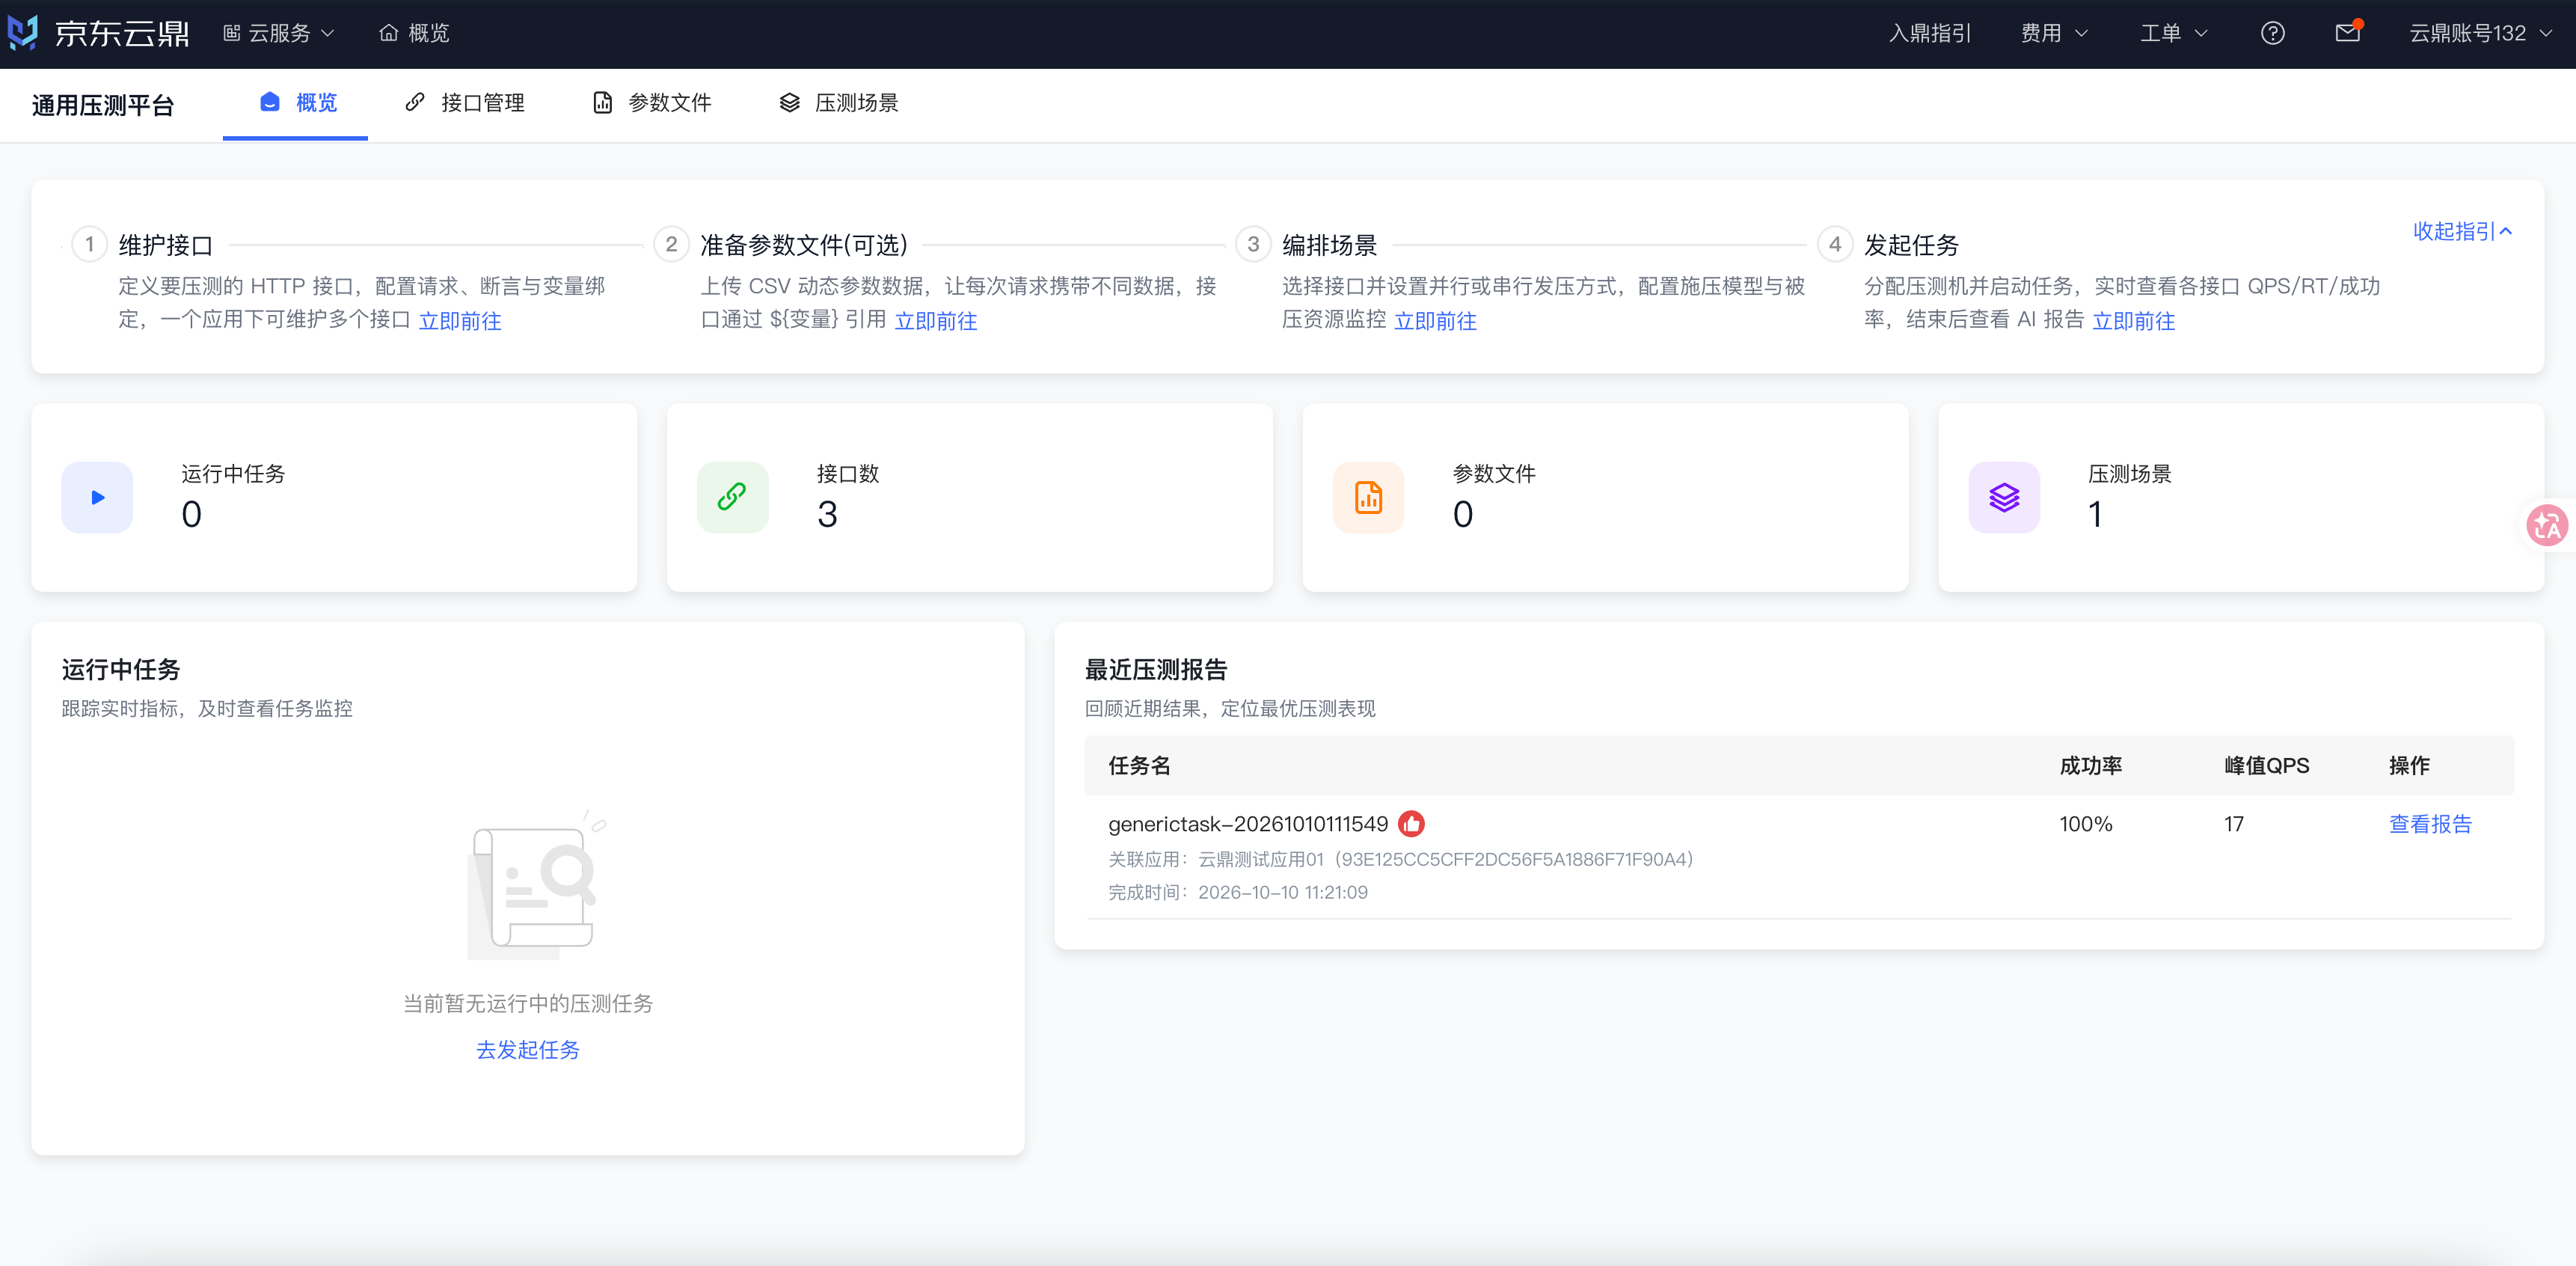
Task: Click 立即前往 under 编排场景 step
Action: coord(1435,321)
